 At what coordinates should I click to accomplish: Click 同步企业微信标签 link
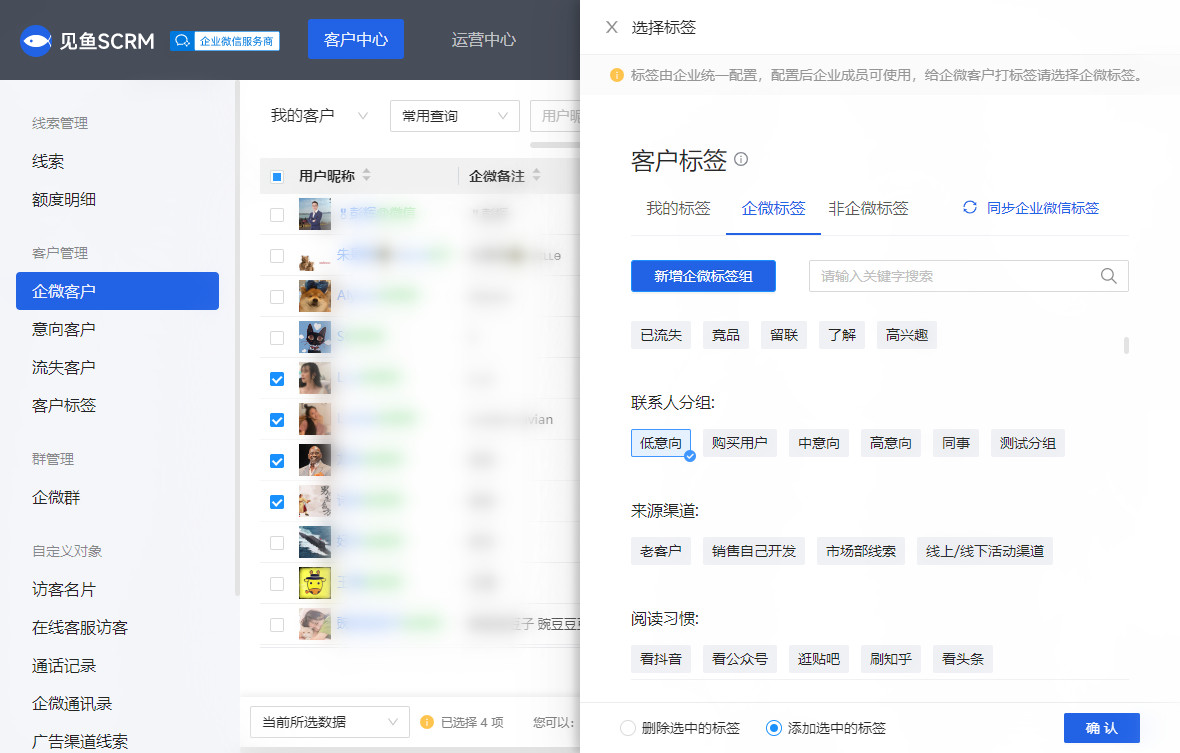(x=1042, y=208)
